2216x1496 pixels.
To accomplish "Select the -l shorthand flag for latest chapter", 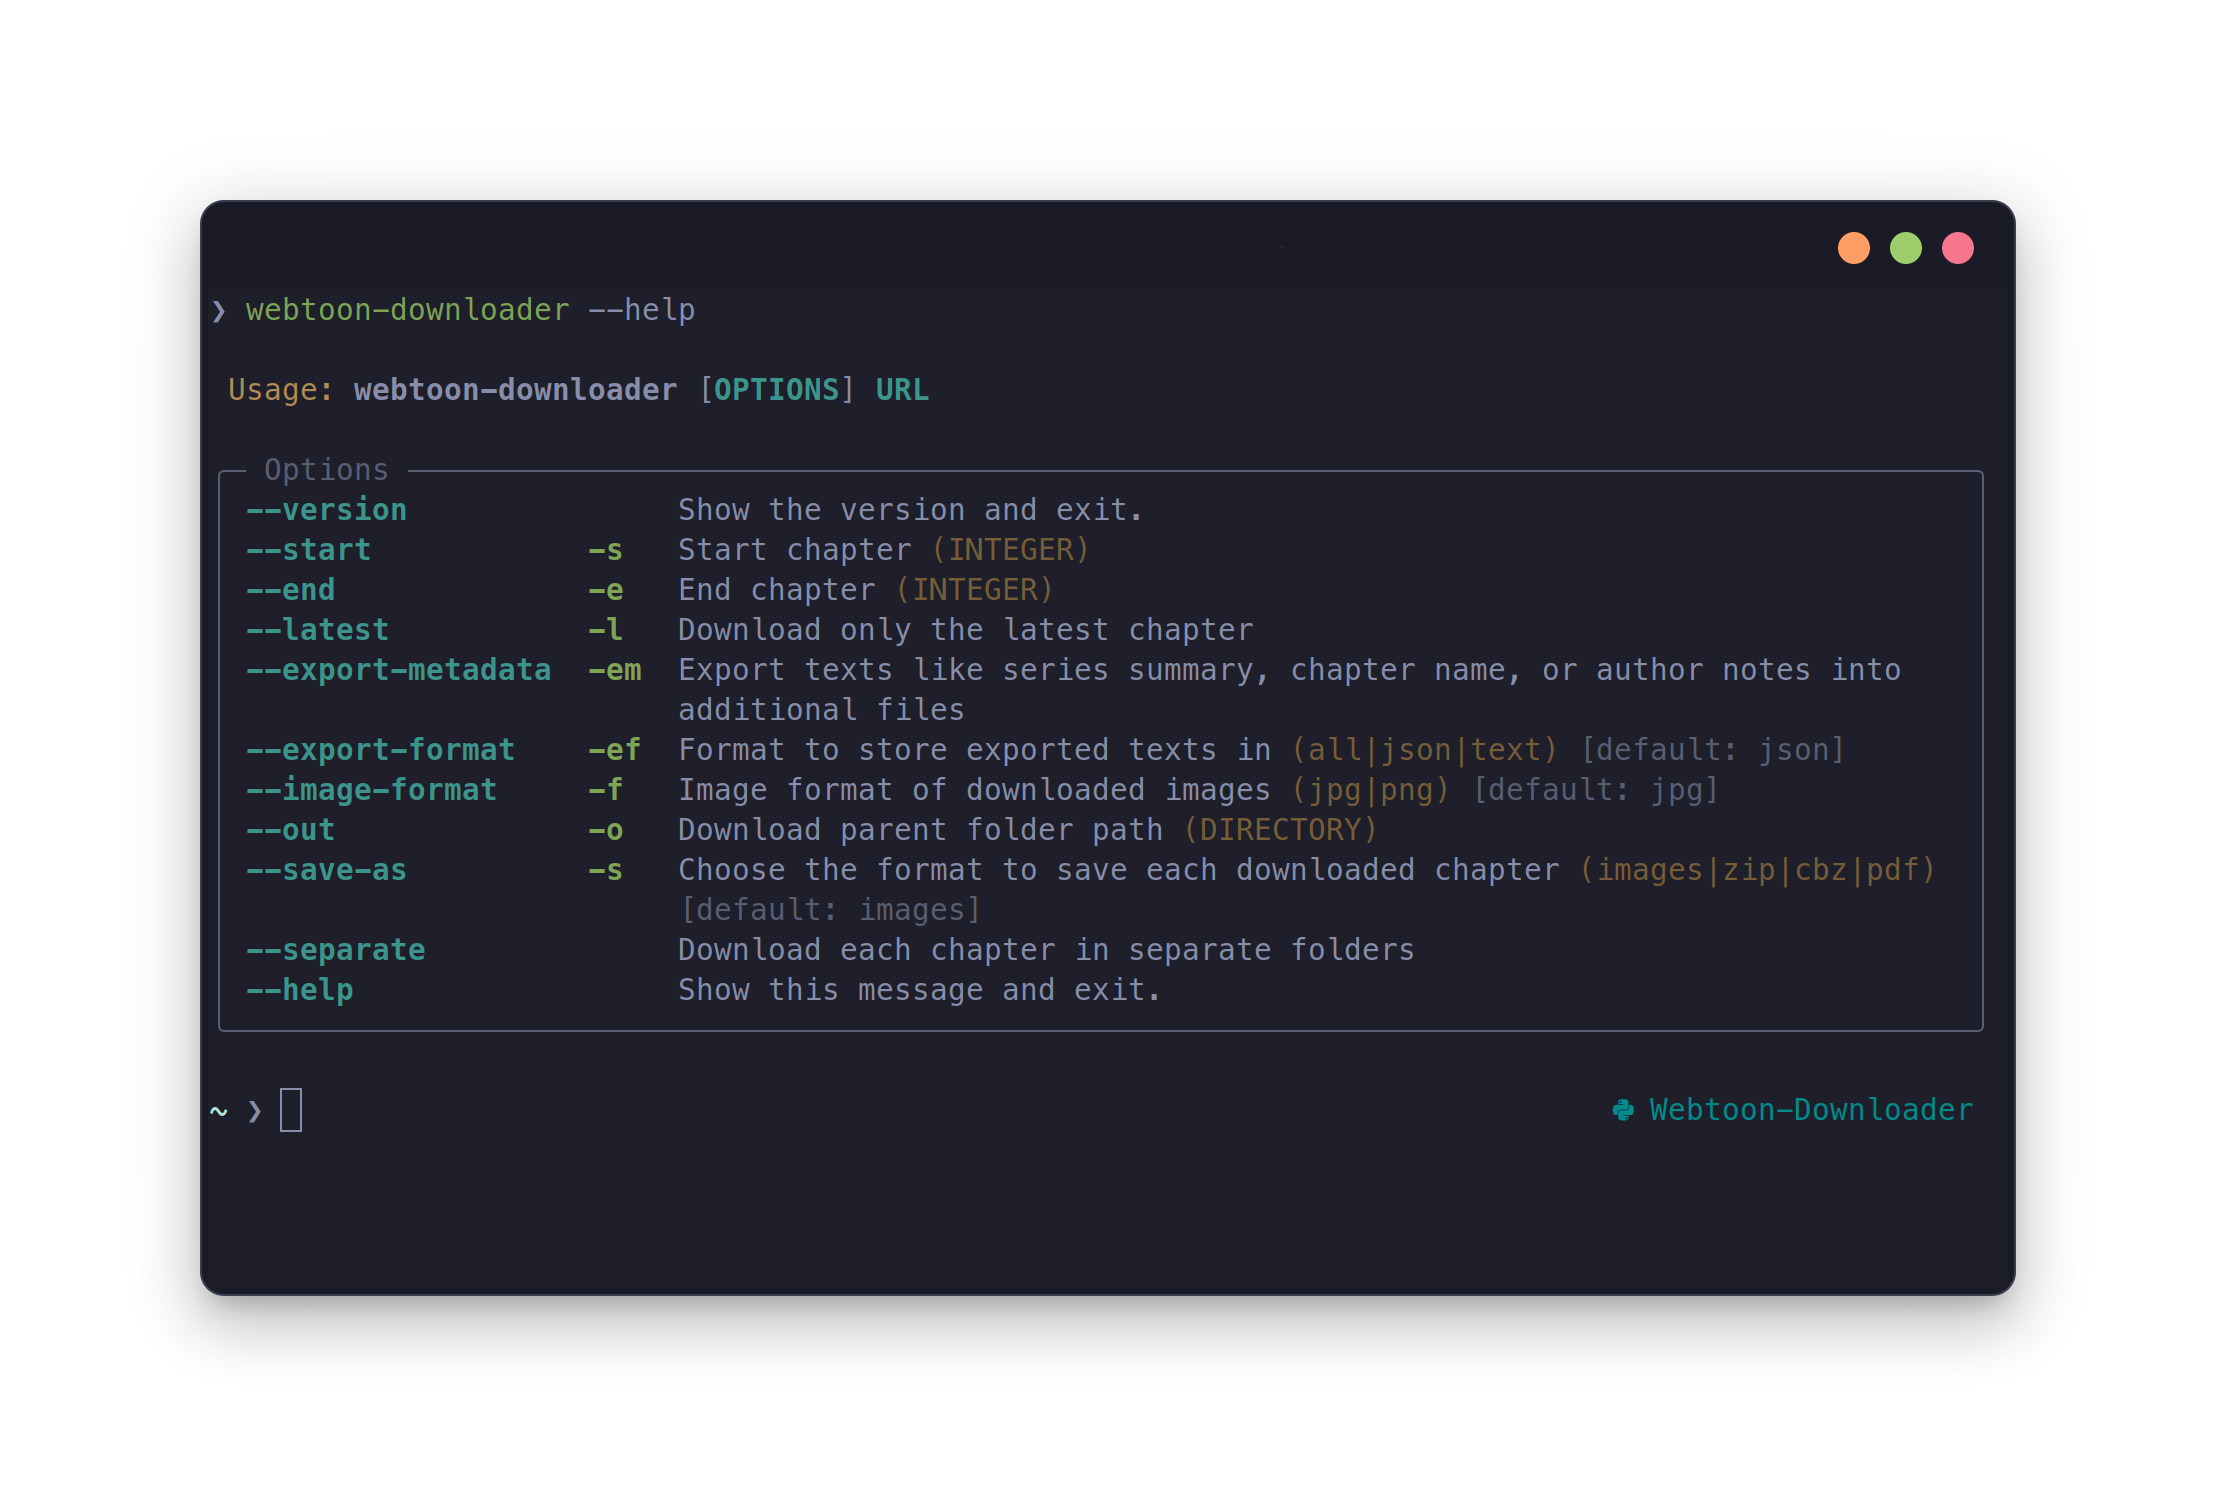I will click(606, 629).
